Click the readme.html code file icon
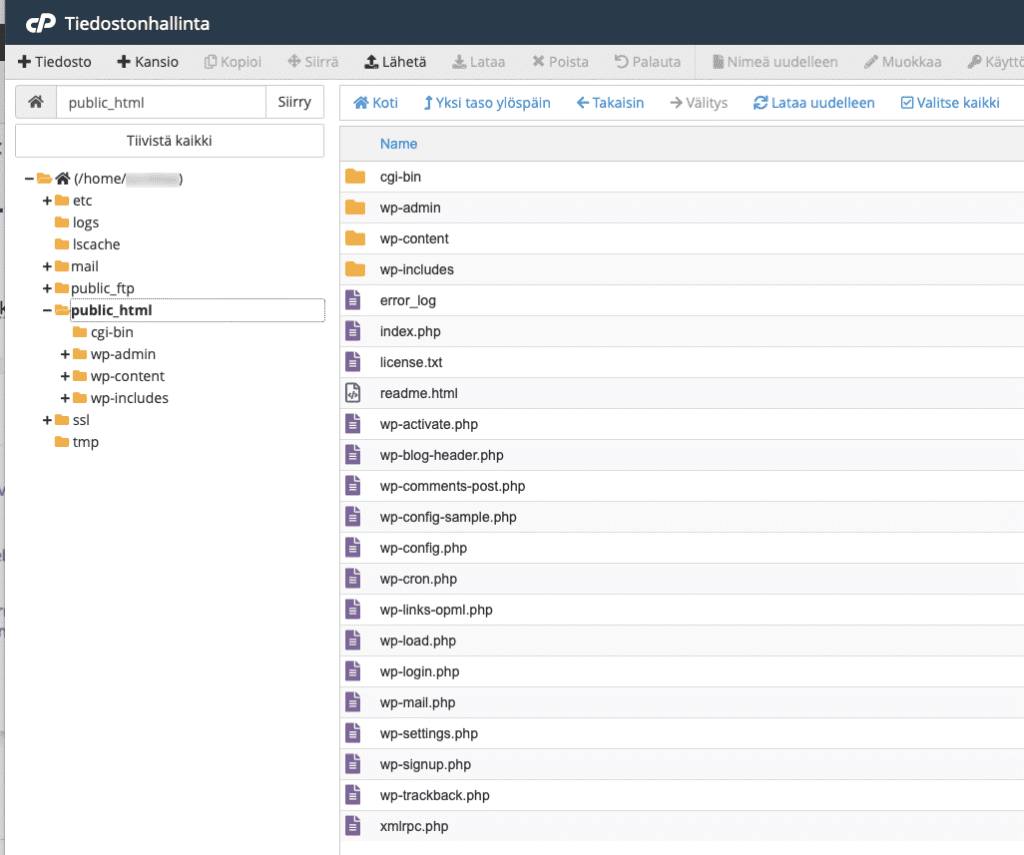The height and width of the screenshot is (855, 1024). coord(354,393)
